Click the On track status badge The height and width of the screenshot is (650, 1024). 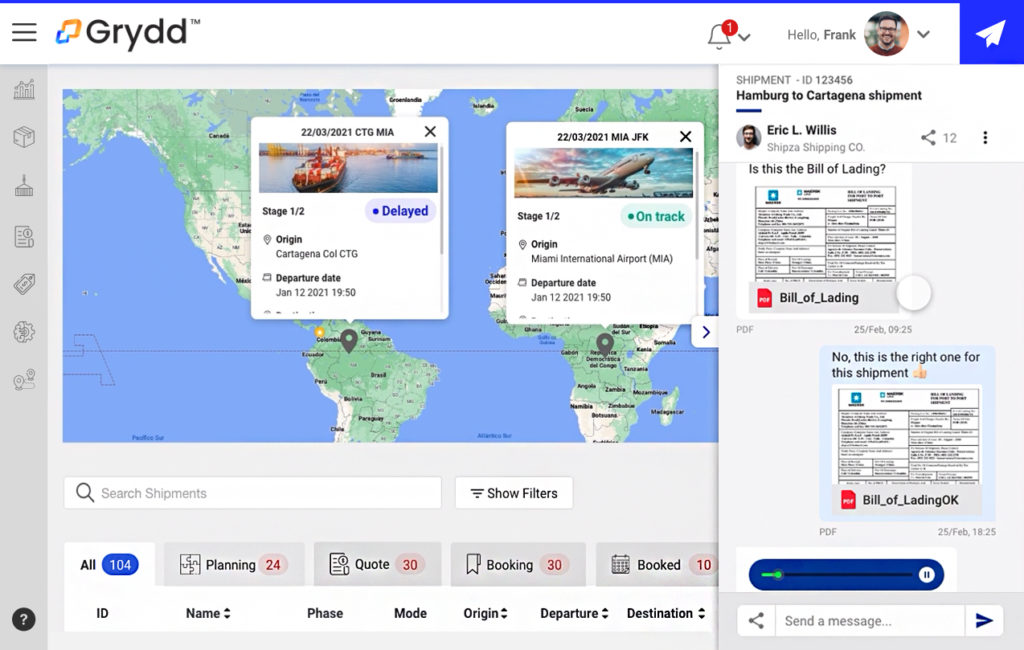click(656, 216)
